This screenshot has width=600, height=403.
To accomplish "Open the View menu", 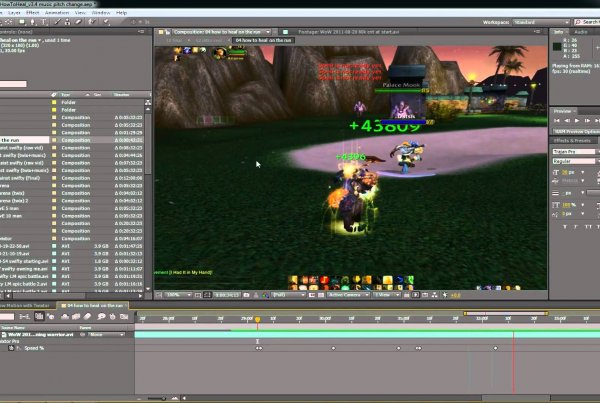I will pos(80,13).
